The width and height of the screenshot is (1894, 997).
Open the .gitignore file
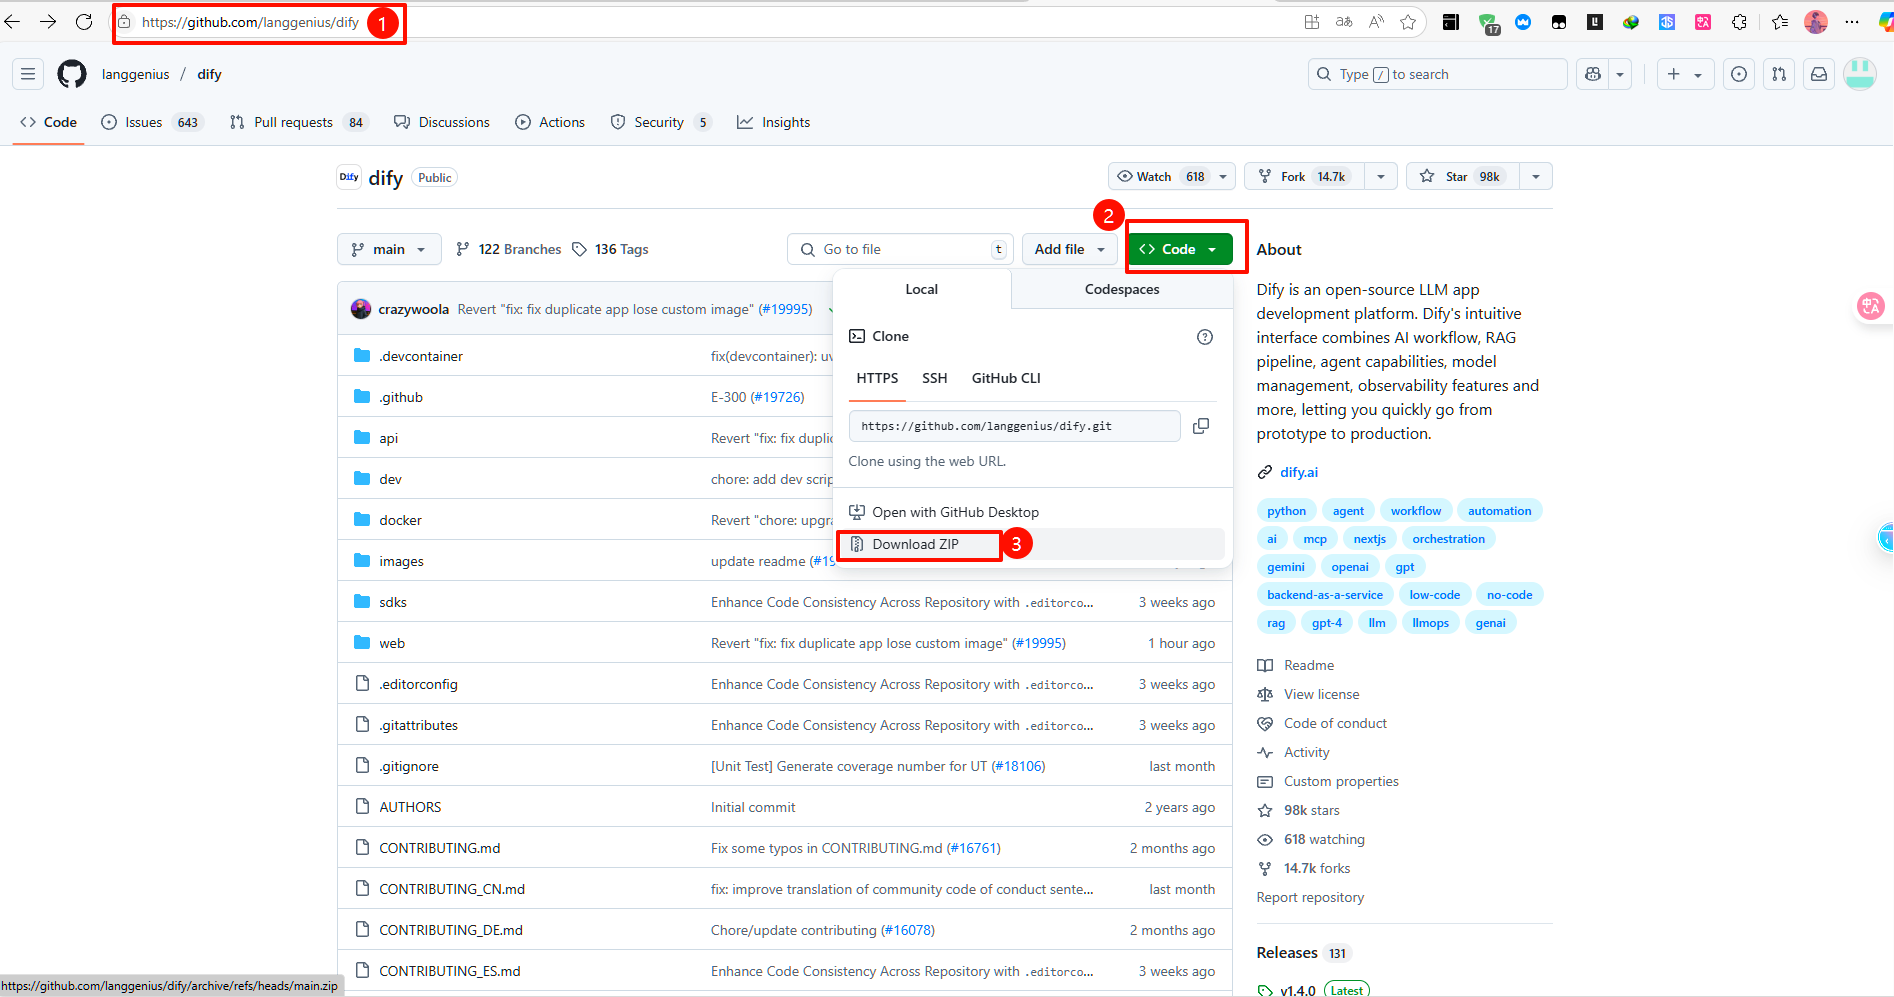click(409, 766)
